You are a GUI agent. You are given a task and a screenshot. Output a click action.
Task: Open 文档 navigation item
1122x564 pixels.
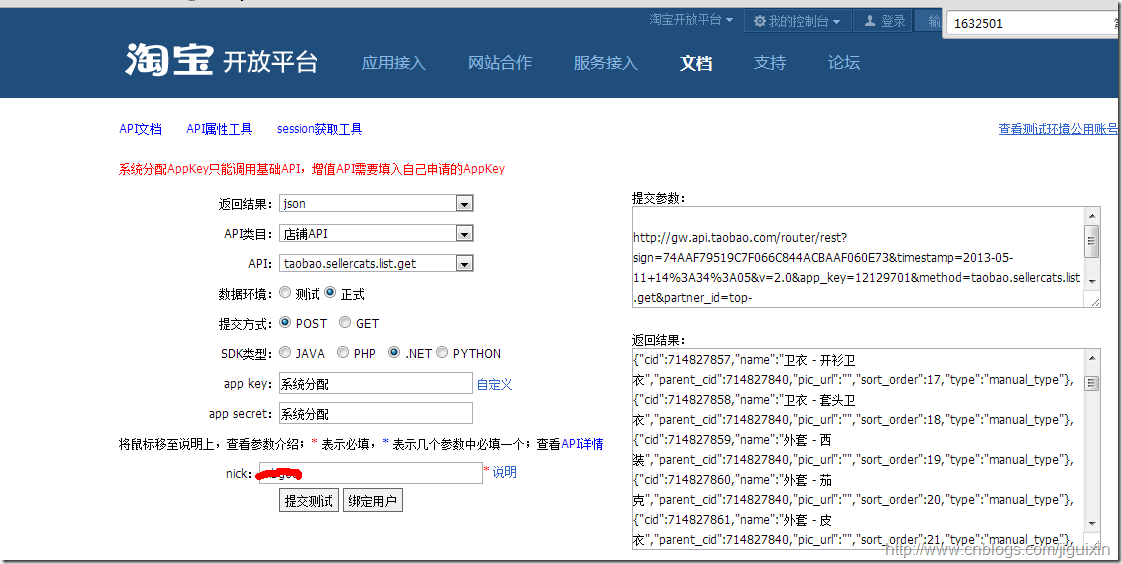pyautogui.click(x=696, y=63)
